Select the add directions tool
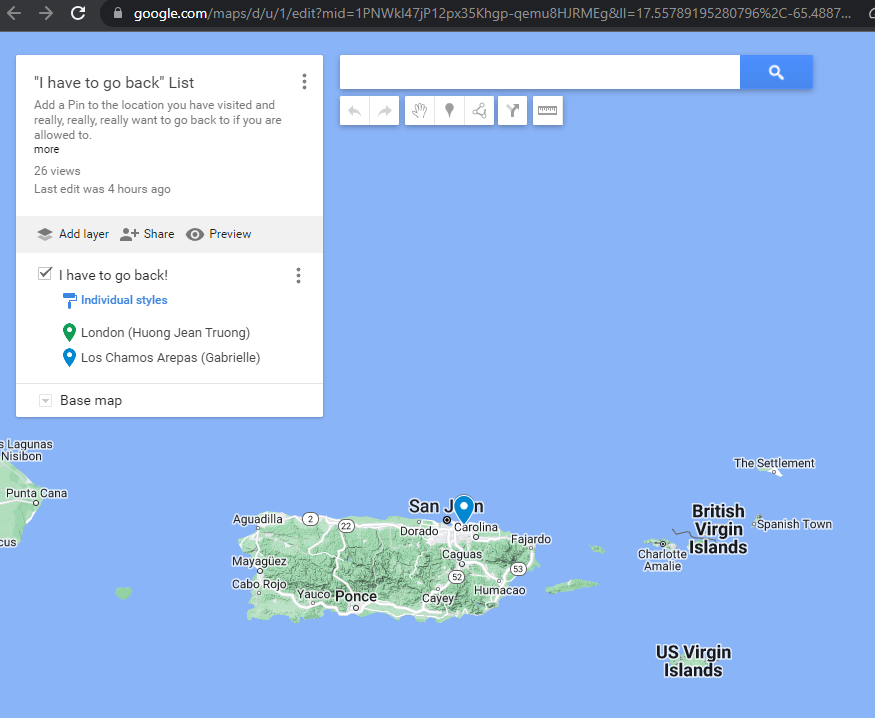Image resolution: width=875 pixels, height=718 pixels. click(x=512, y=111)
